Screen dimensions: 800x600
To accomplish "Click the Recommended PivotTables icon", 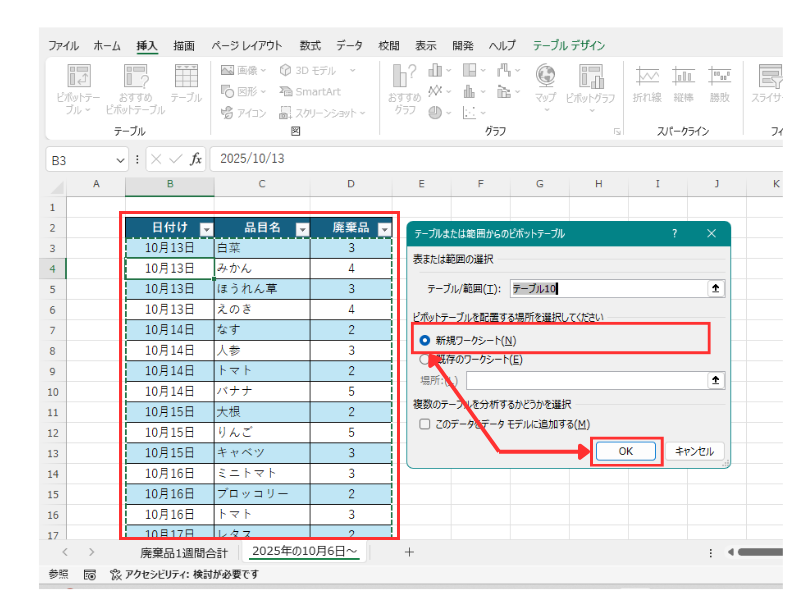I will pos(135,78).
